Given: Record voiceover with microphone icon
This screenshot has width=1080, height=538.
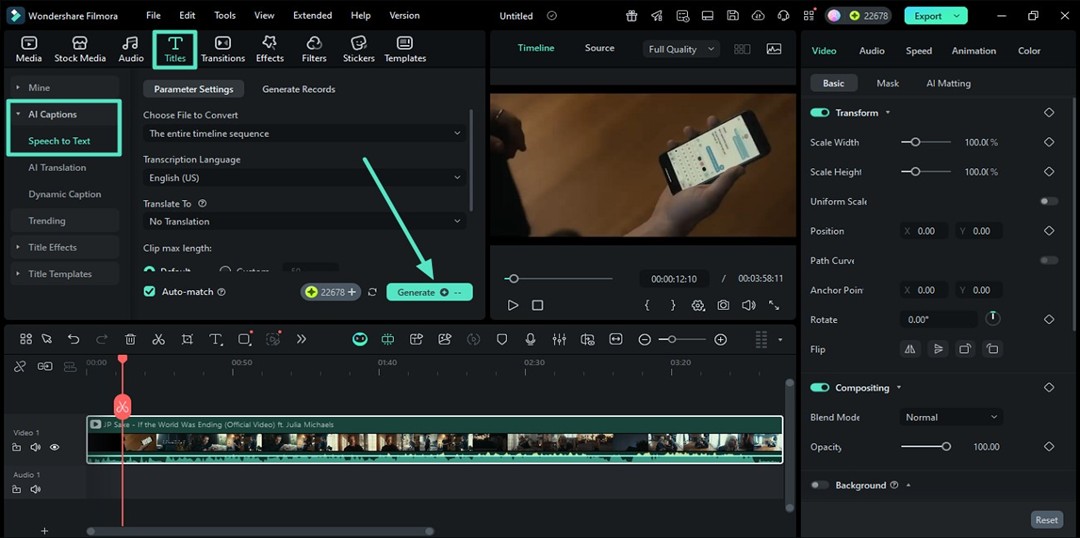Looking at the screenshot, I should 531,340.
